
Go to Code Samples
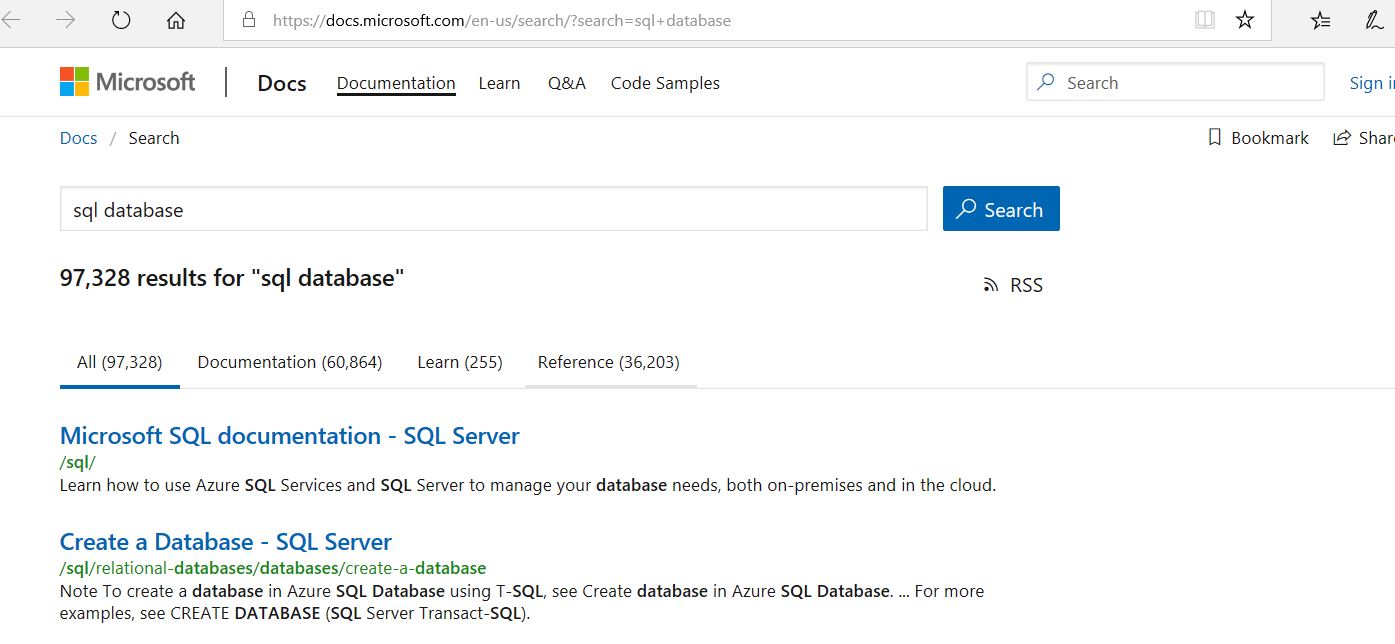[665, 83]
